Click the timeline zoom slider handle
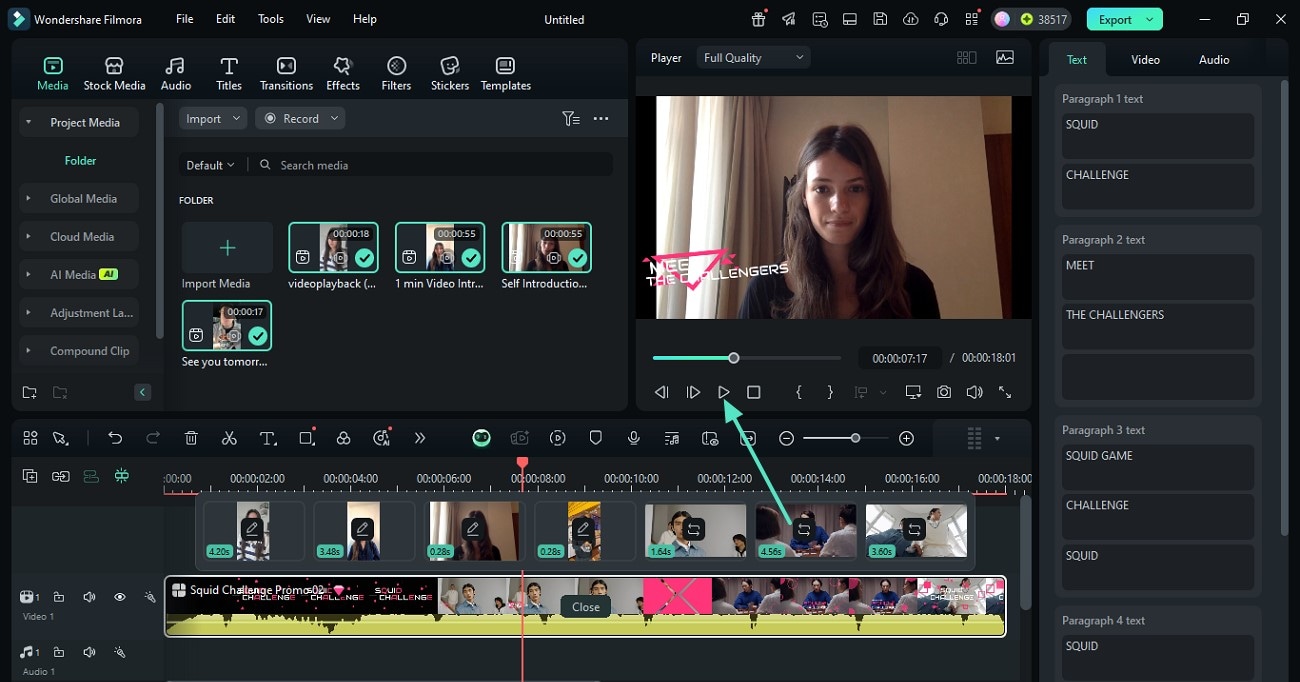The height and width of the screenshot is (682, 1300). [x=855, y=438]
